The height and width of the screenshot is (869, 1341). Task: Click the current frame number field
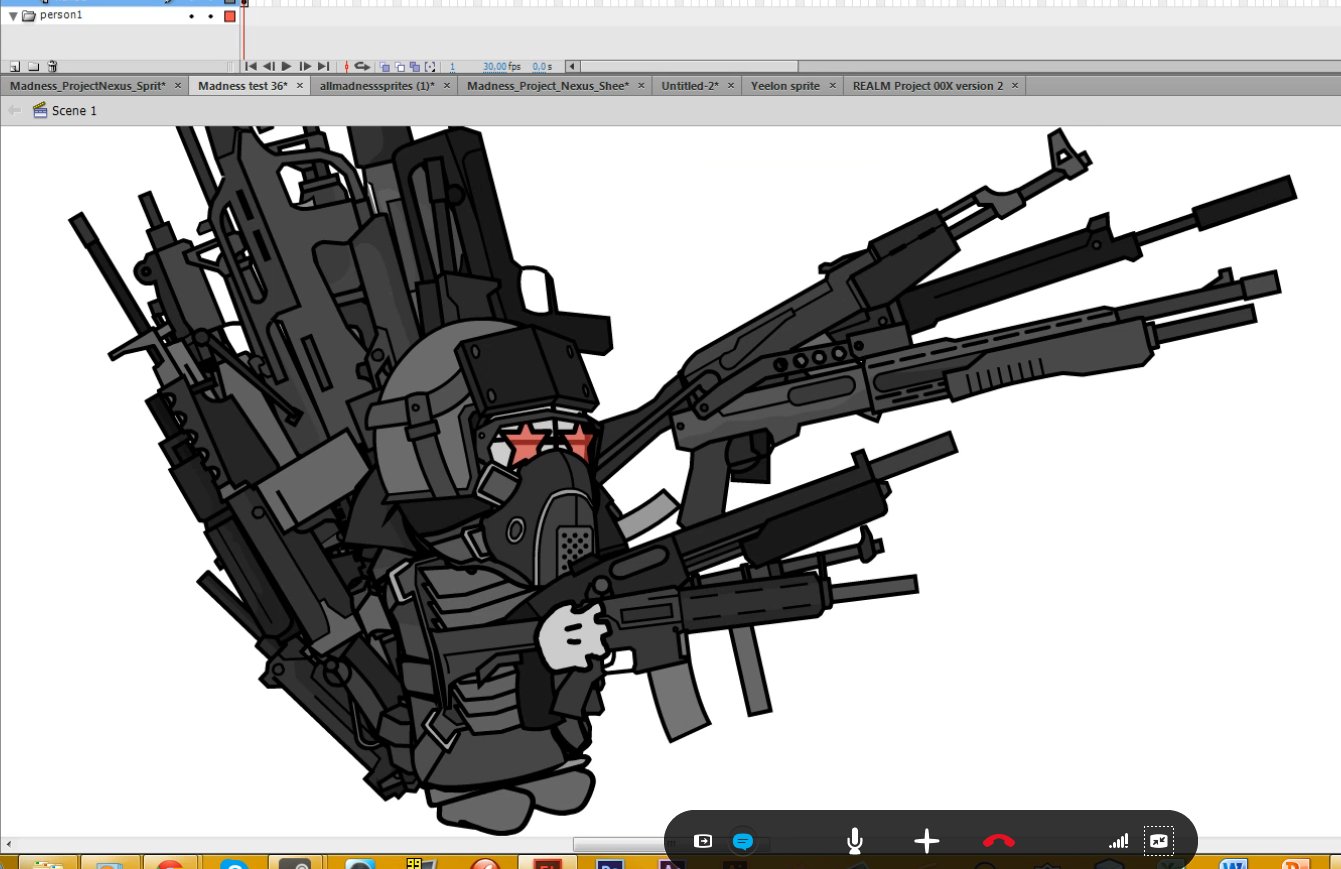453,67
